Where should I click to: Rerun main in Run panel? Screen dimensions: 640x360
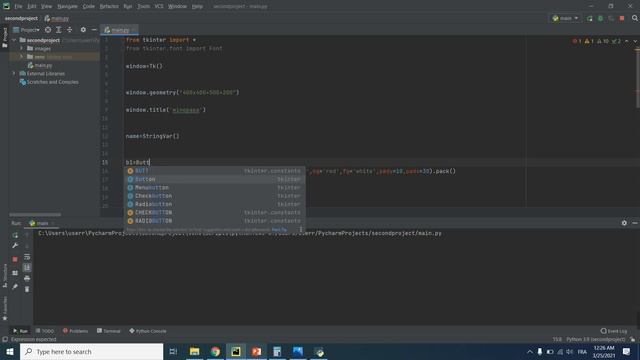click(15, 235)
